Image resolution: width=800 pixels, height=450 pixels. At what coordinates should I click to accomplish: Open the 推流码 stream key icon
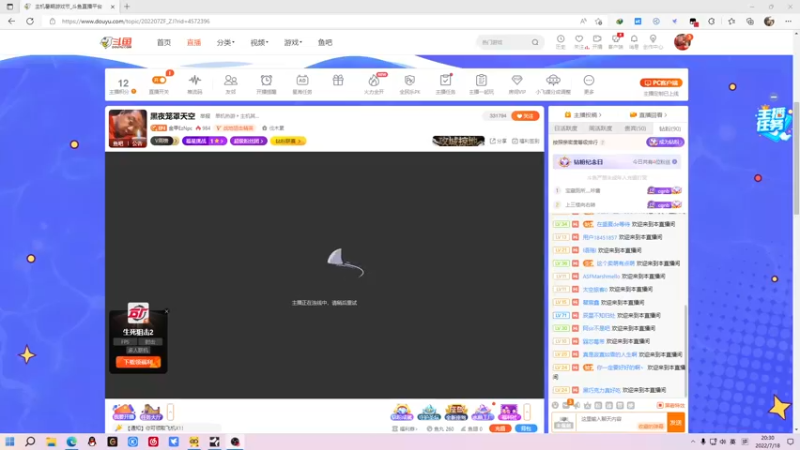(194, 80)
